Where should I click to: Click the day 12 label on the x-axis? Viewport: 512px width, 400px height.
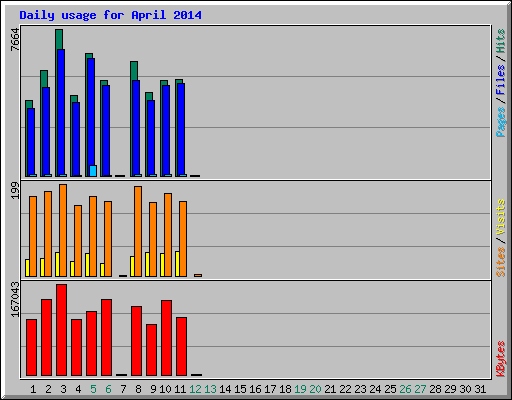pos(195,389)
